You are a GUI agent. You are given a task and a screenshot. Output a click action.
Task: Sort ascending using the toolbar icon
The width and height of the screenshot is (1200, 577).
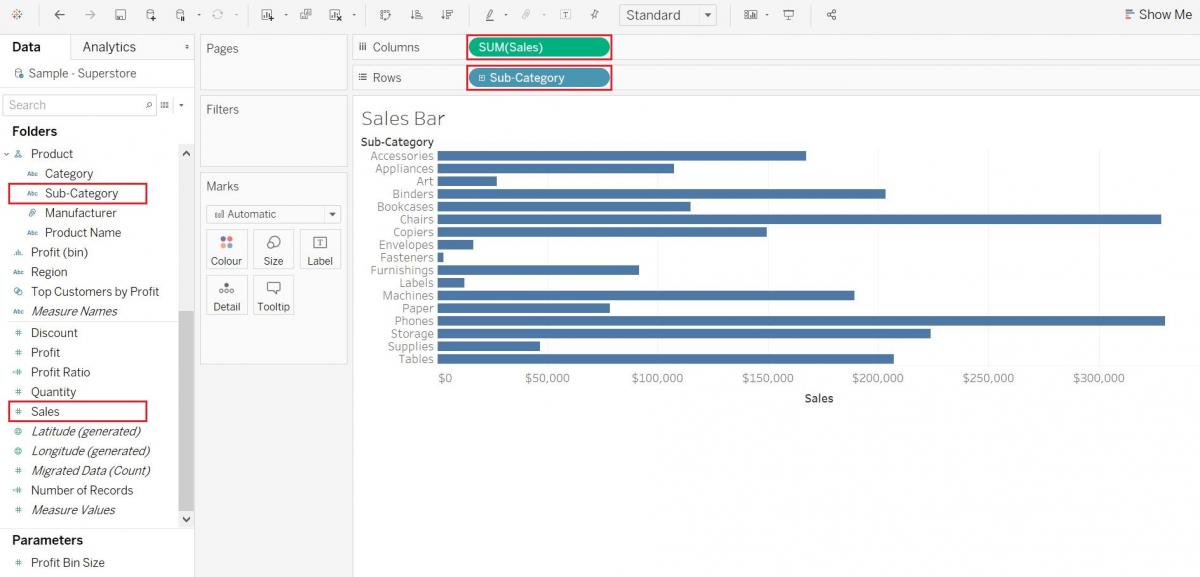(417, 15)
